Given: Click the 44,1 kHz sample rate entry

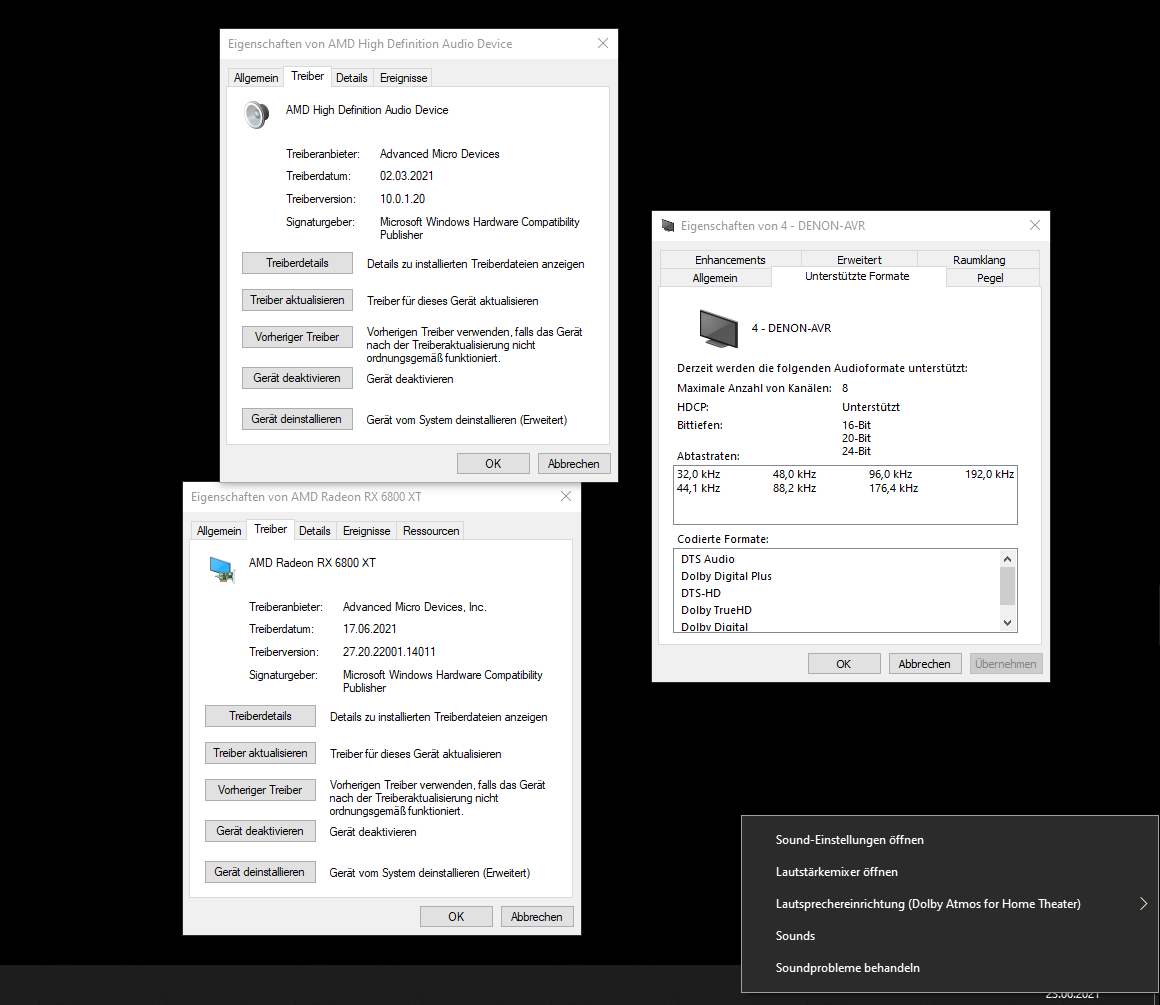Looking at the screenshot, I should [x=698, y=488].
